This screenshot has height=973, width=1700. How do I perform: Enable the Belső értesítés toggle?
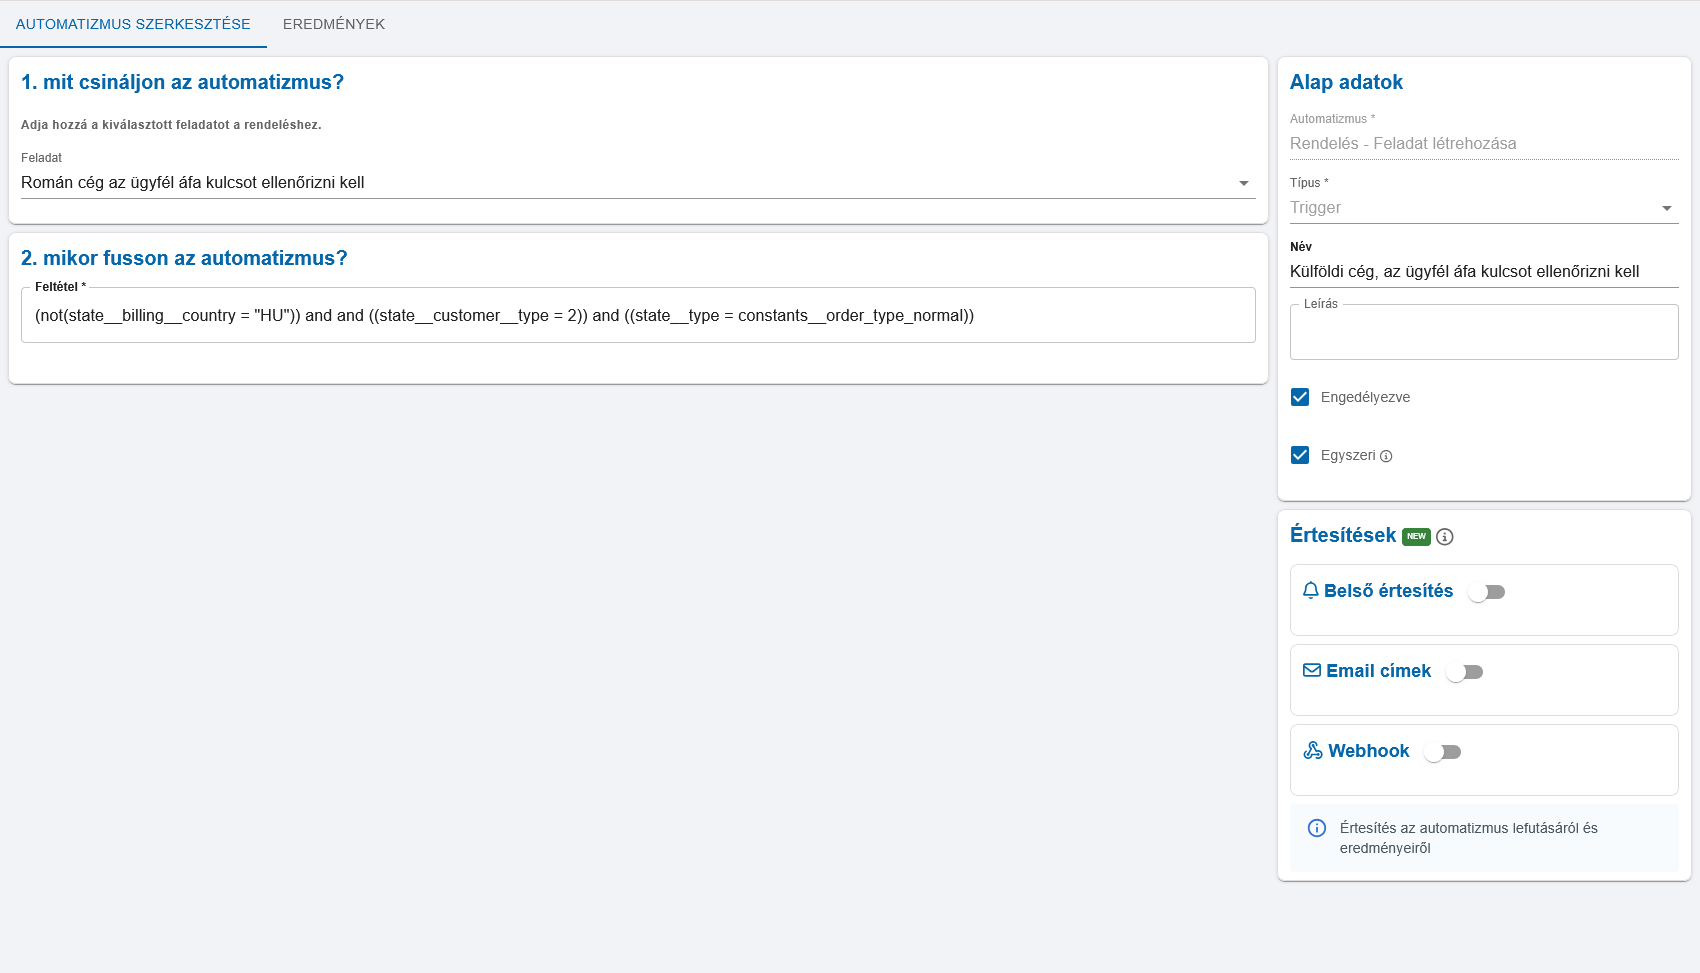pyautogui.click(x=1487, y=592)
